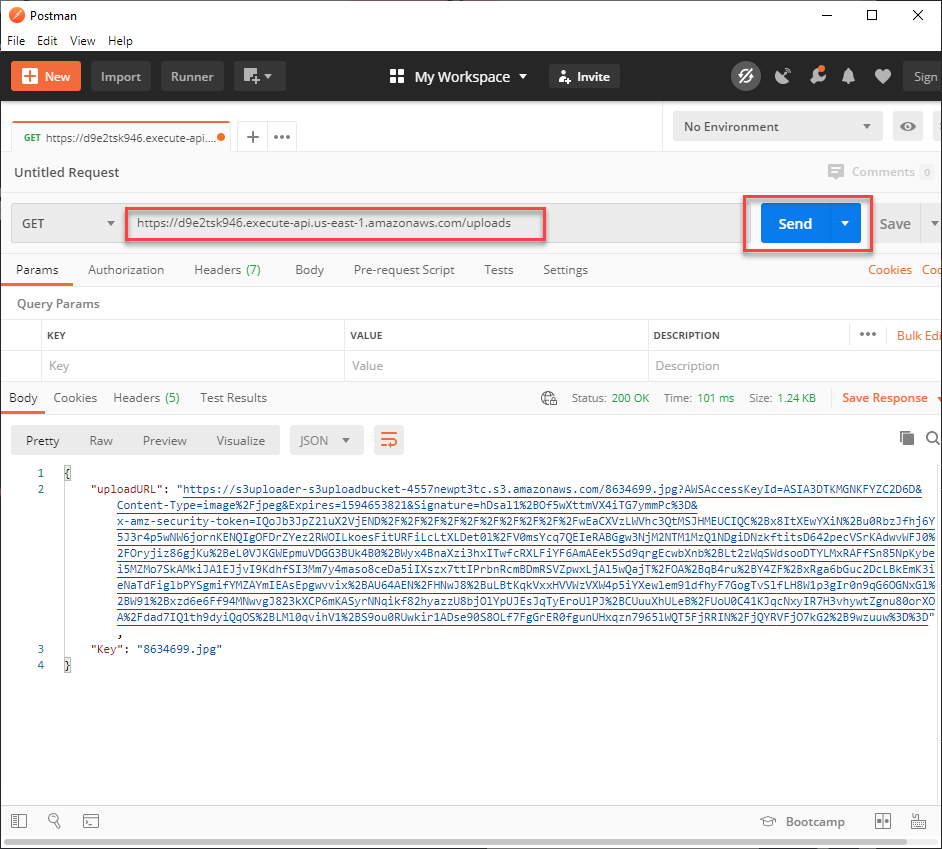Open the Comments panel
This screenshot has height=849, width=942.
coord(879,172)
